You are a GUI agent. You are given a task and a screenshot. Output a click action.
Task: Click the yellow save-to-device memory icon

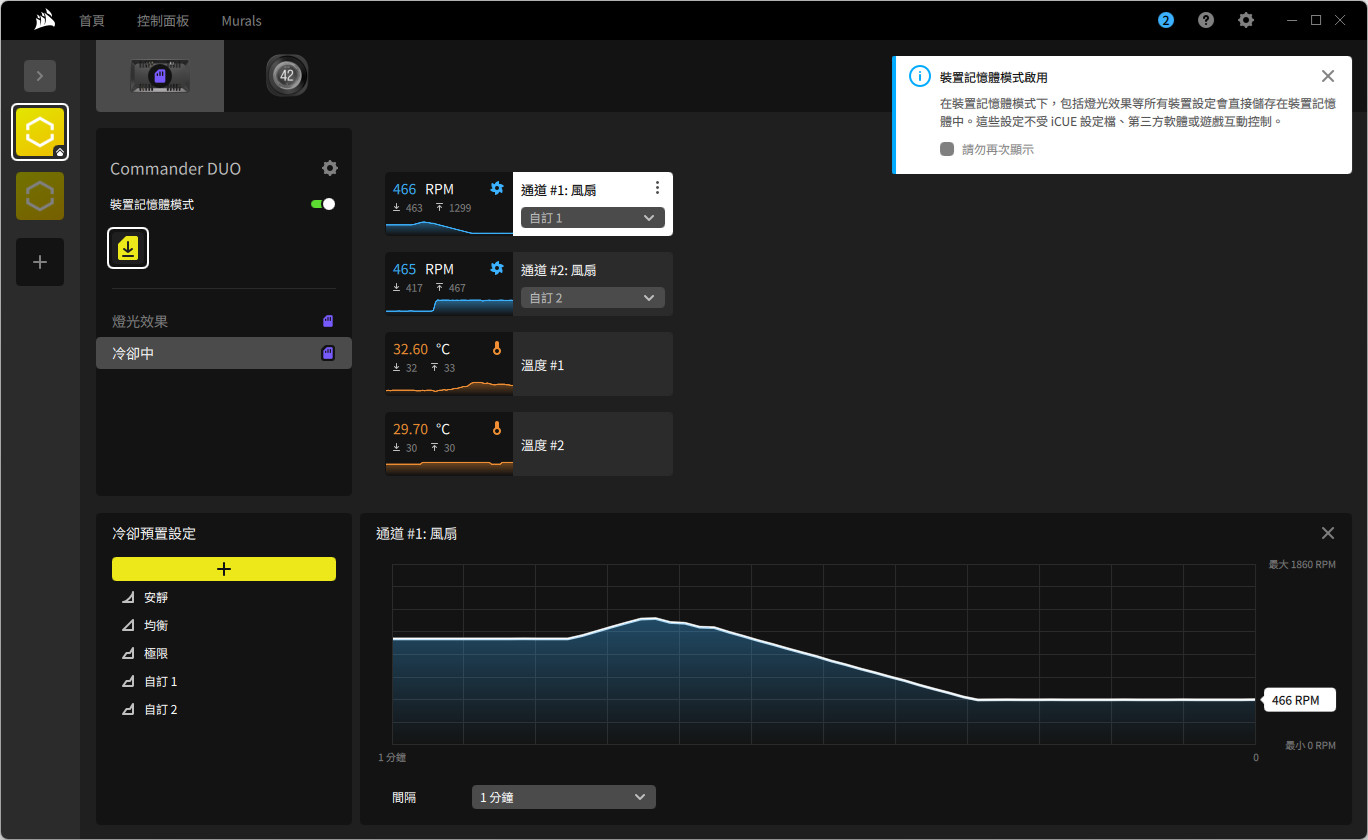128,248
